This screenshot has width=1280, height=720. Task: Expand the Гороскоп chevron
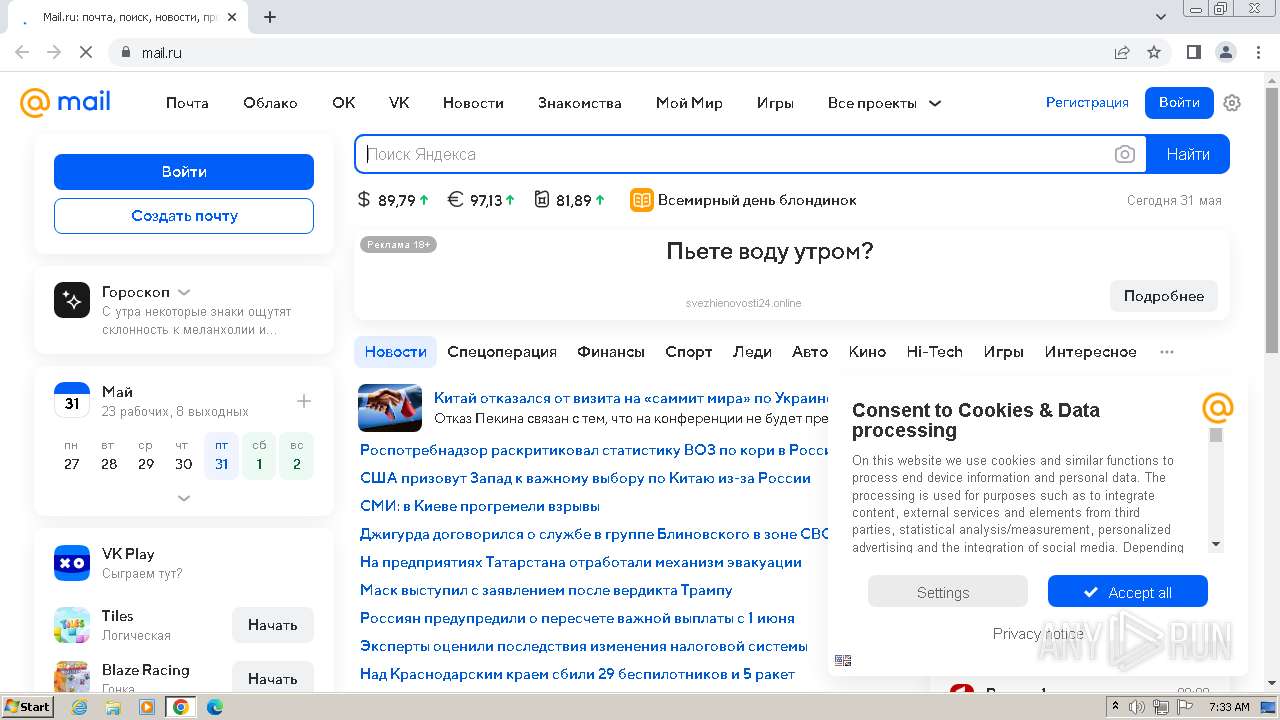(x=184, y=292)
